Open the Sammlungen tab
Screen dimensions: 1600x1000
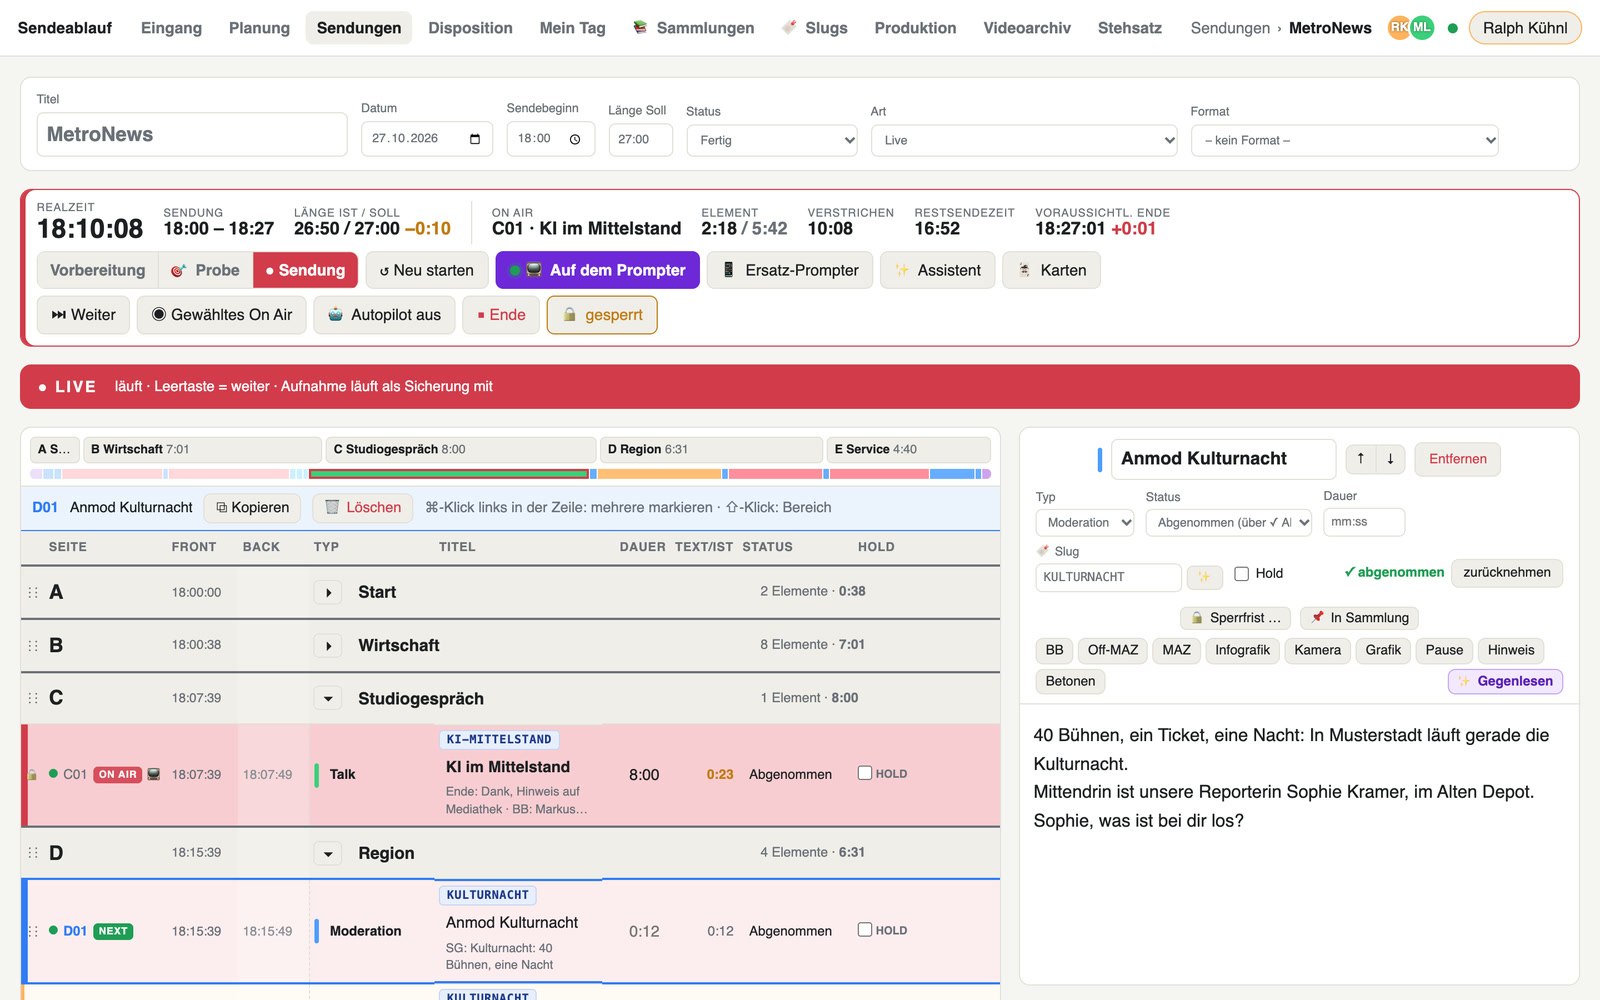693,28
